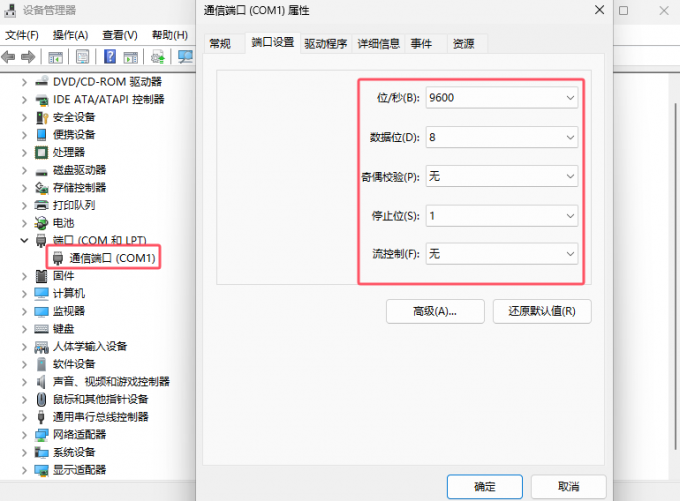The height and width of the screenshot is (501, 680).
Task: Open the 停止位(S) stop bits dropdown
Action: point(502,216)
